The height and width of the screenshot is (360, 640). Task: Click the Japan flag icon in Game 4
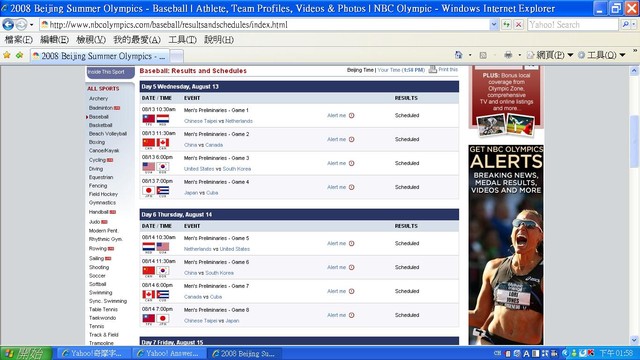(x=149, y=191)
